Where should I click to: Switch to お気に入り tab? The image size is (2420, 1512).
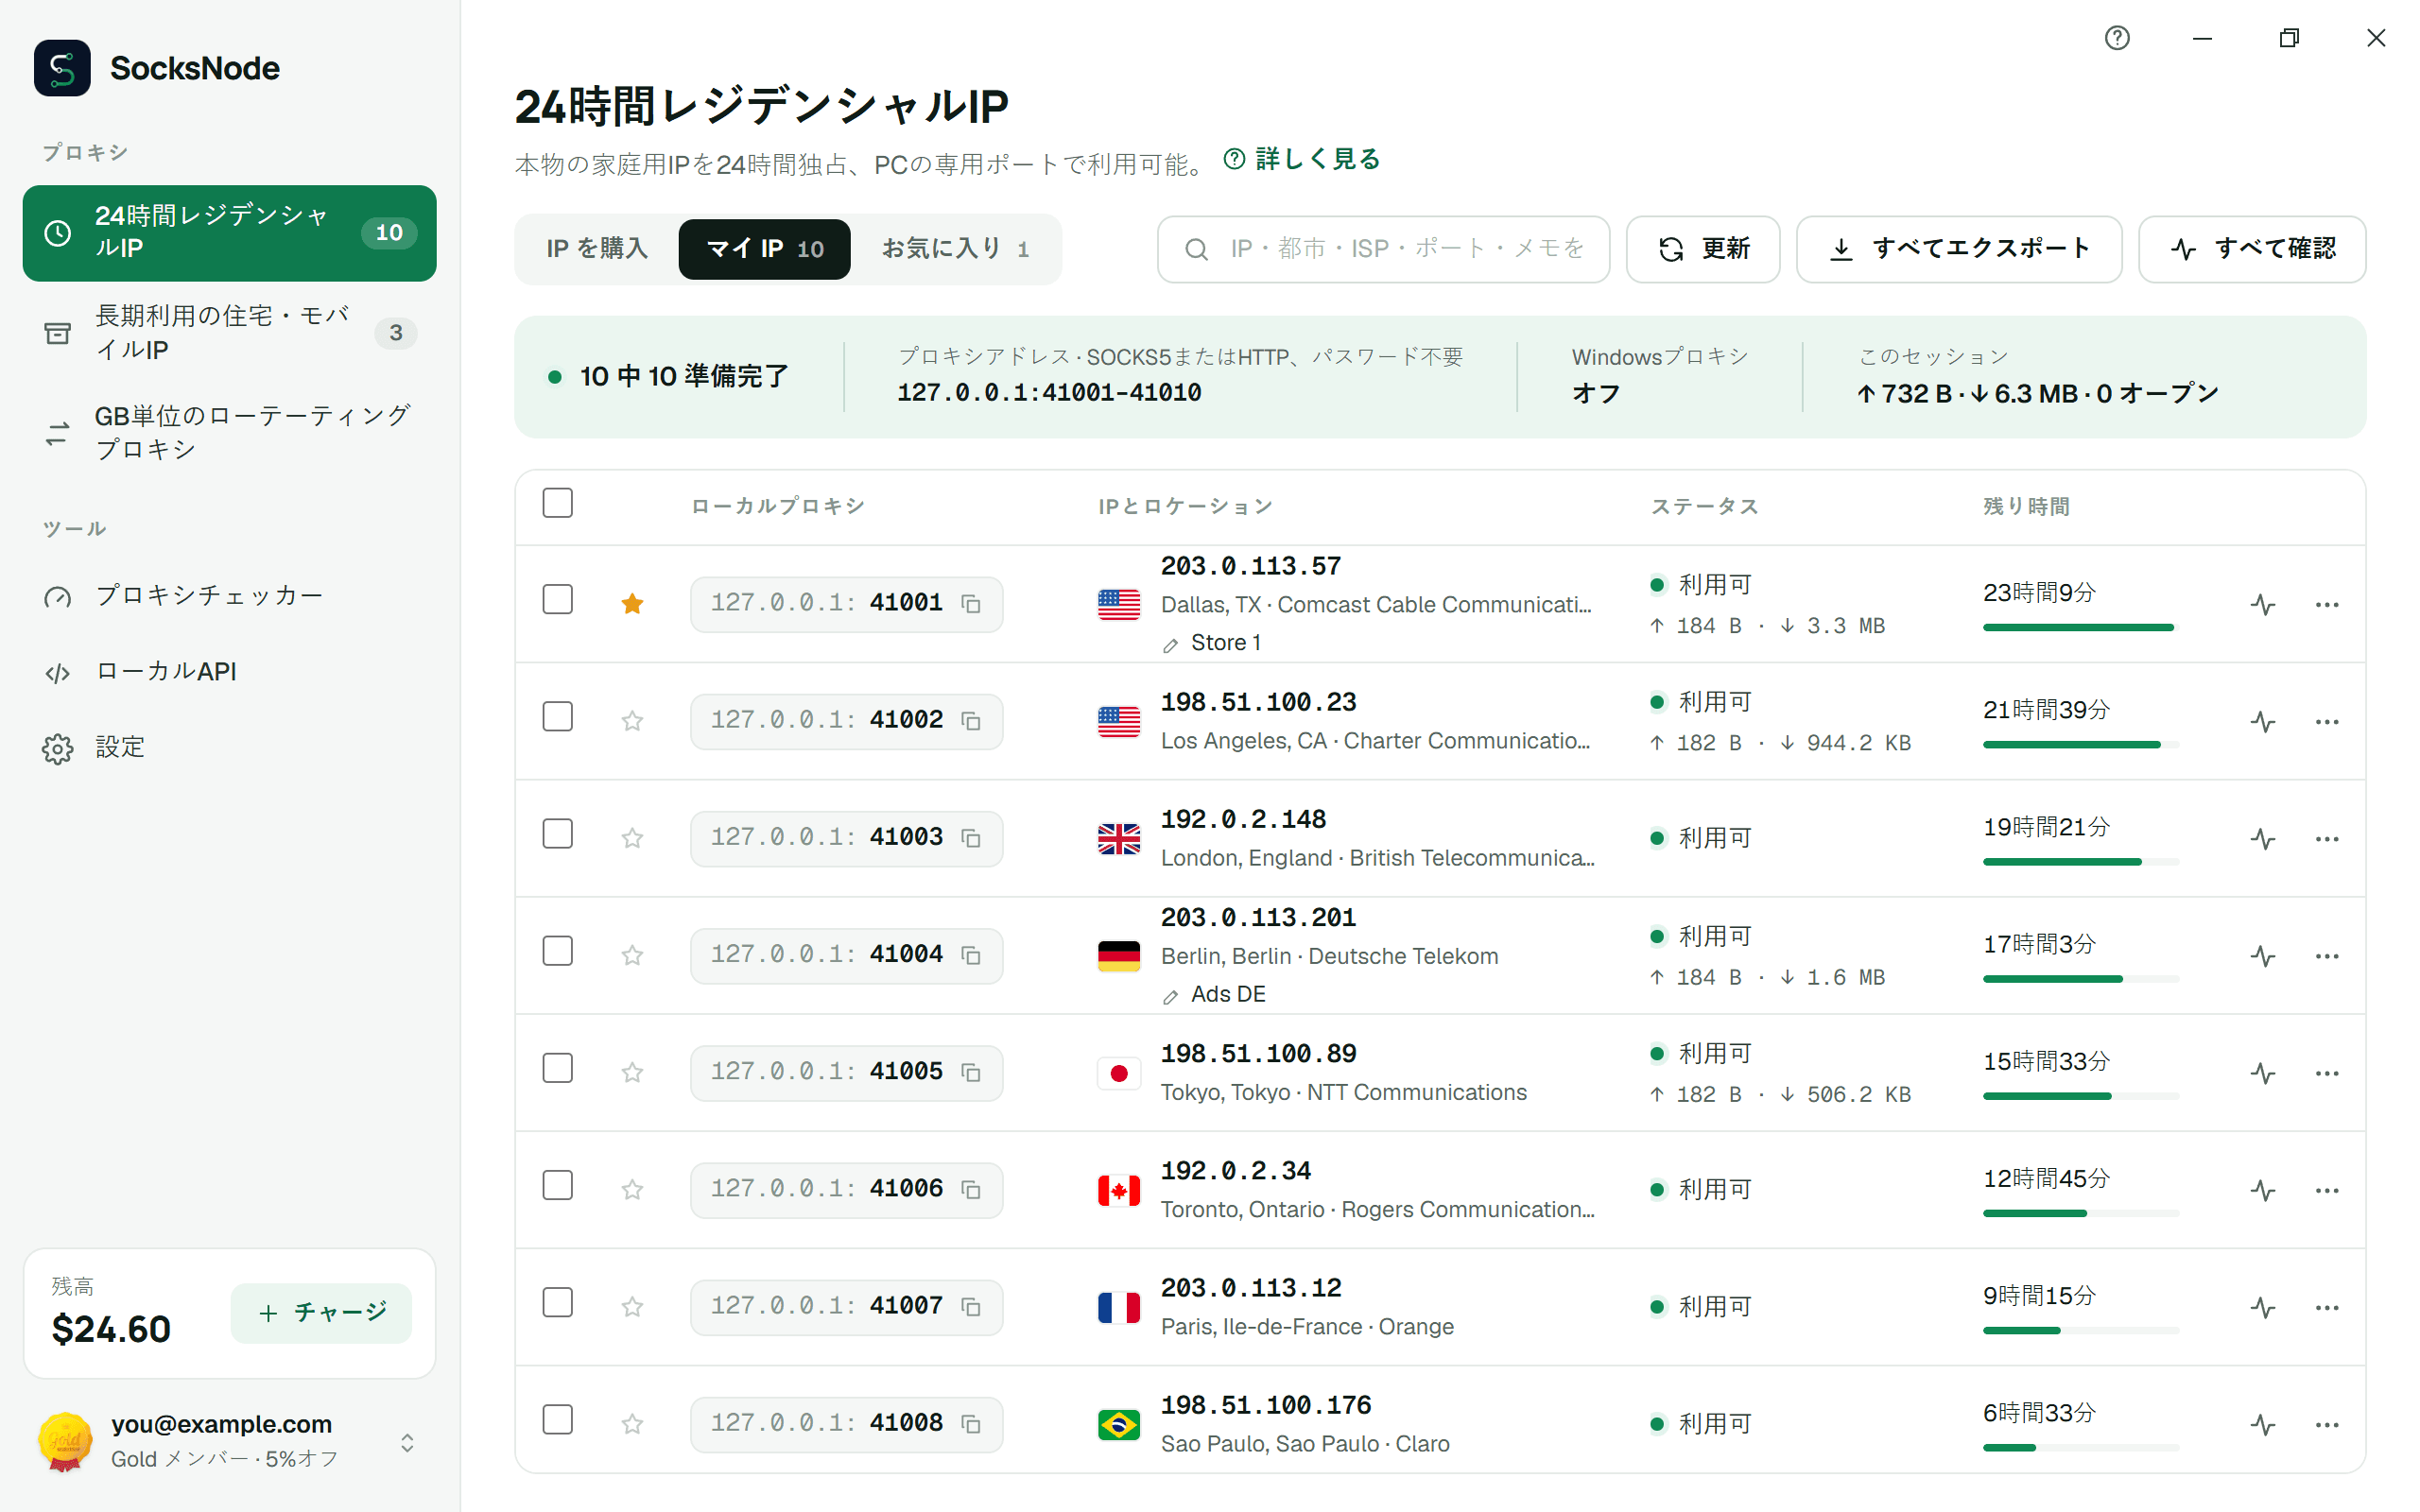click(955, 248)
